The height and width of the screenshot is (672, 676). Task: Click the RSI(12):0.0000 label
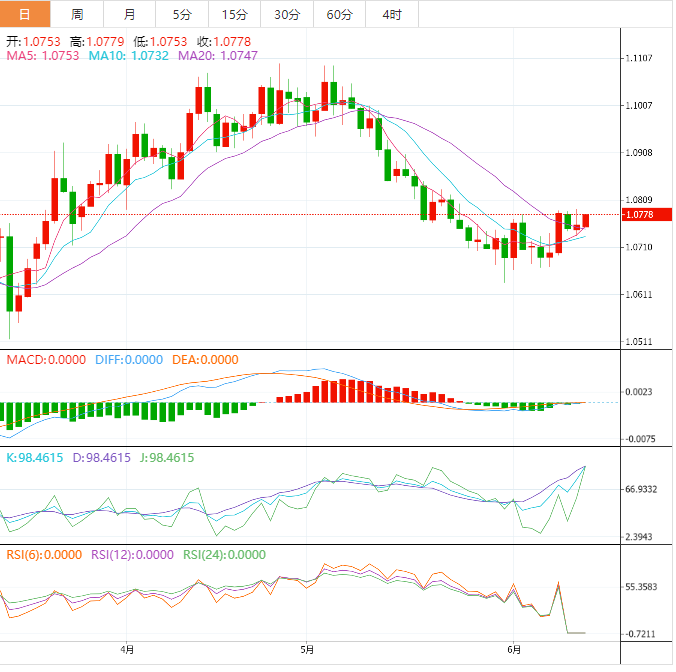pos(132,555)
